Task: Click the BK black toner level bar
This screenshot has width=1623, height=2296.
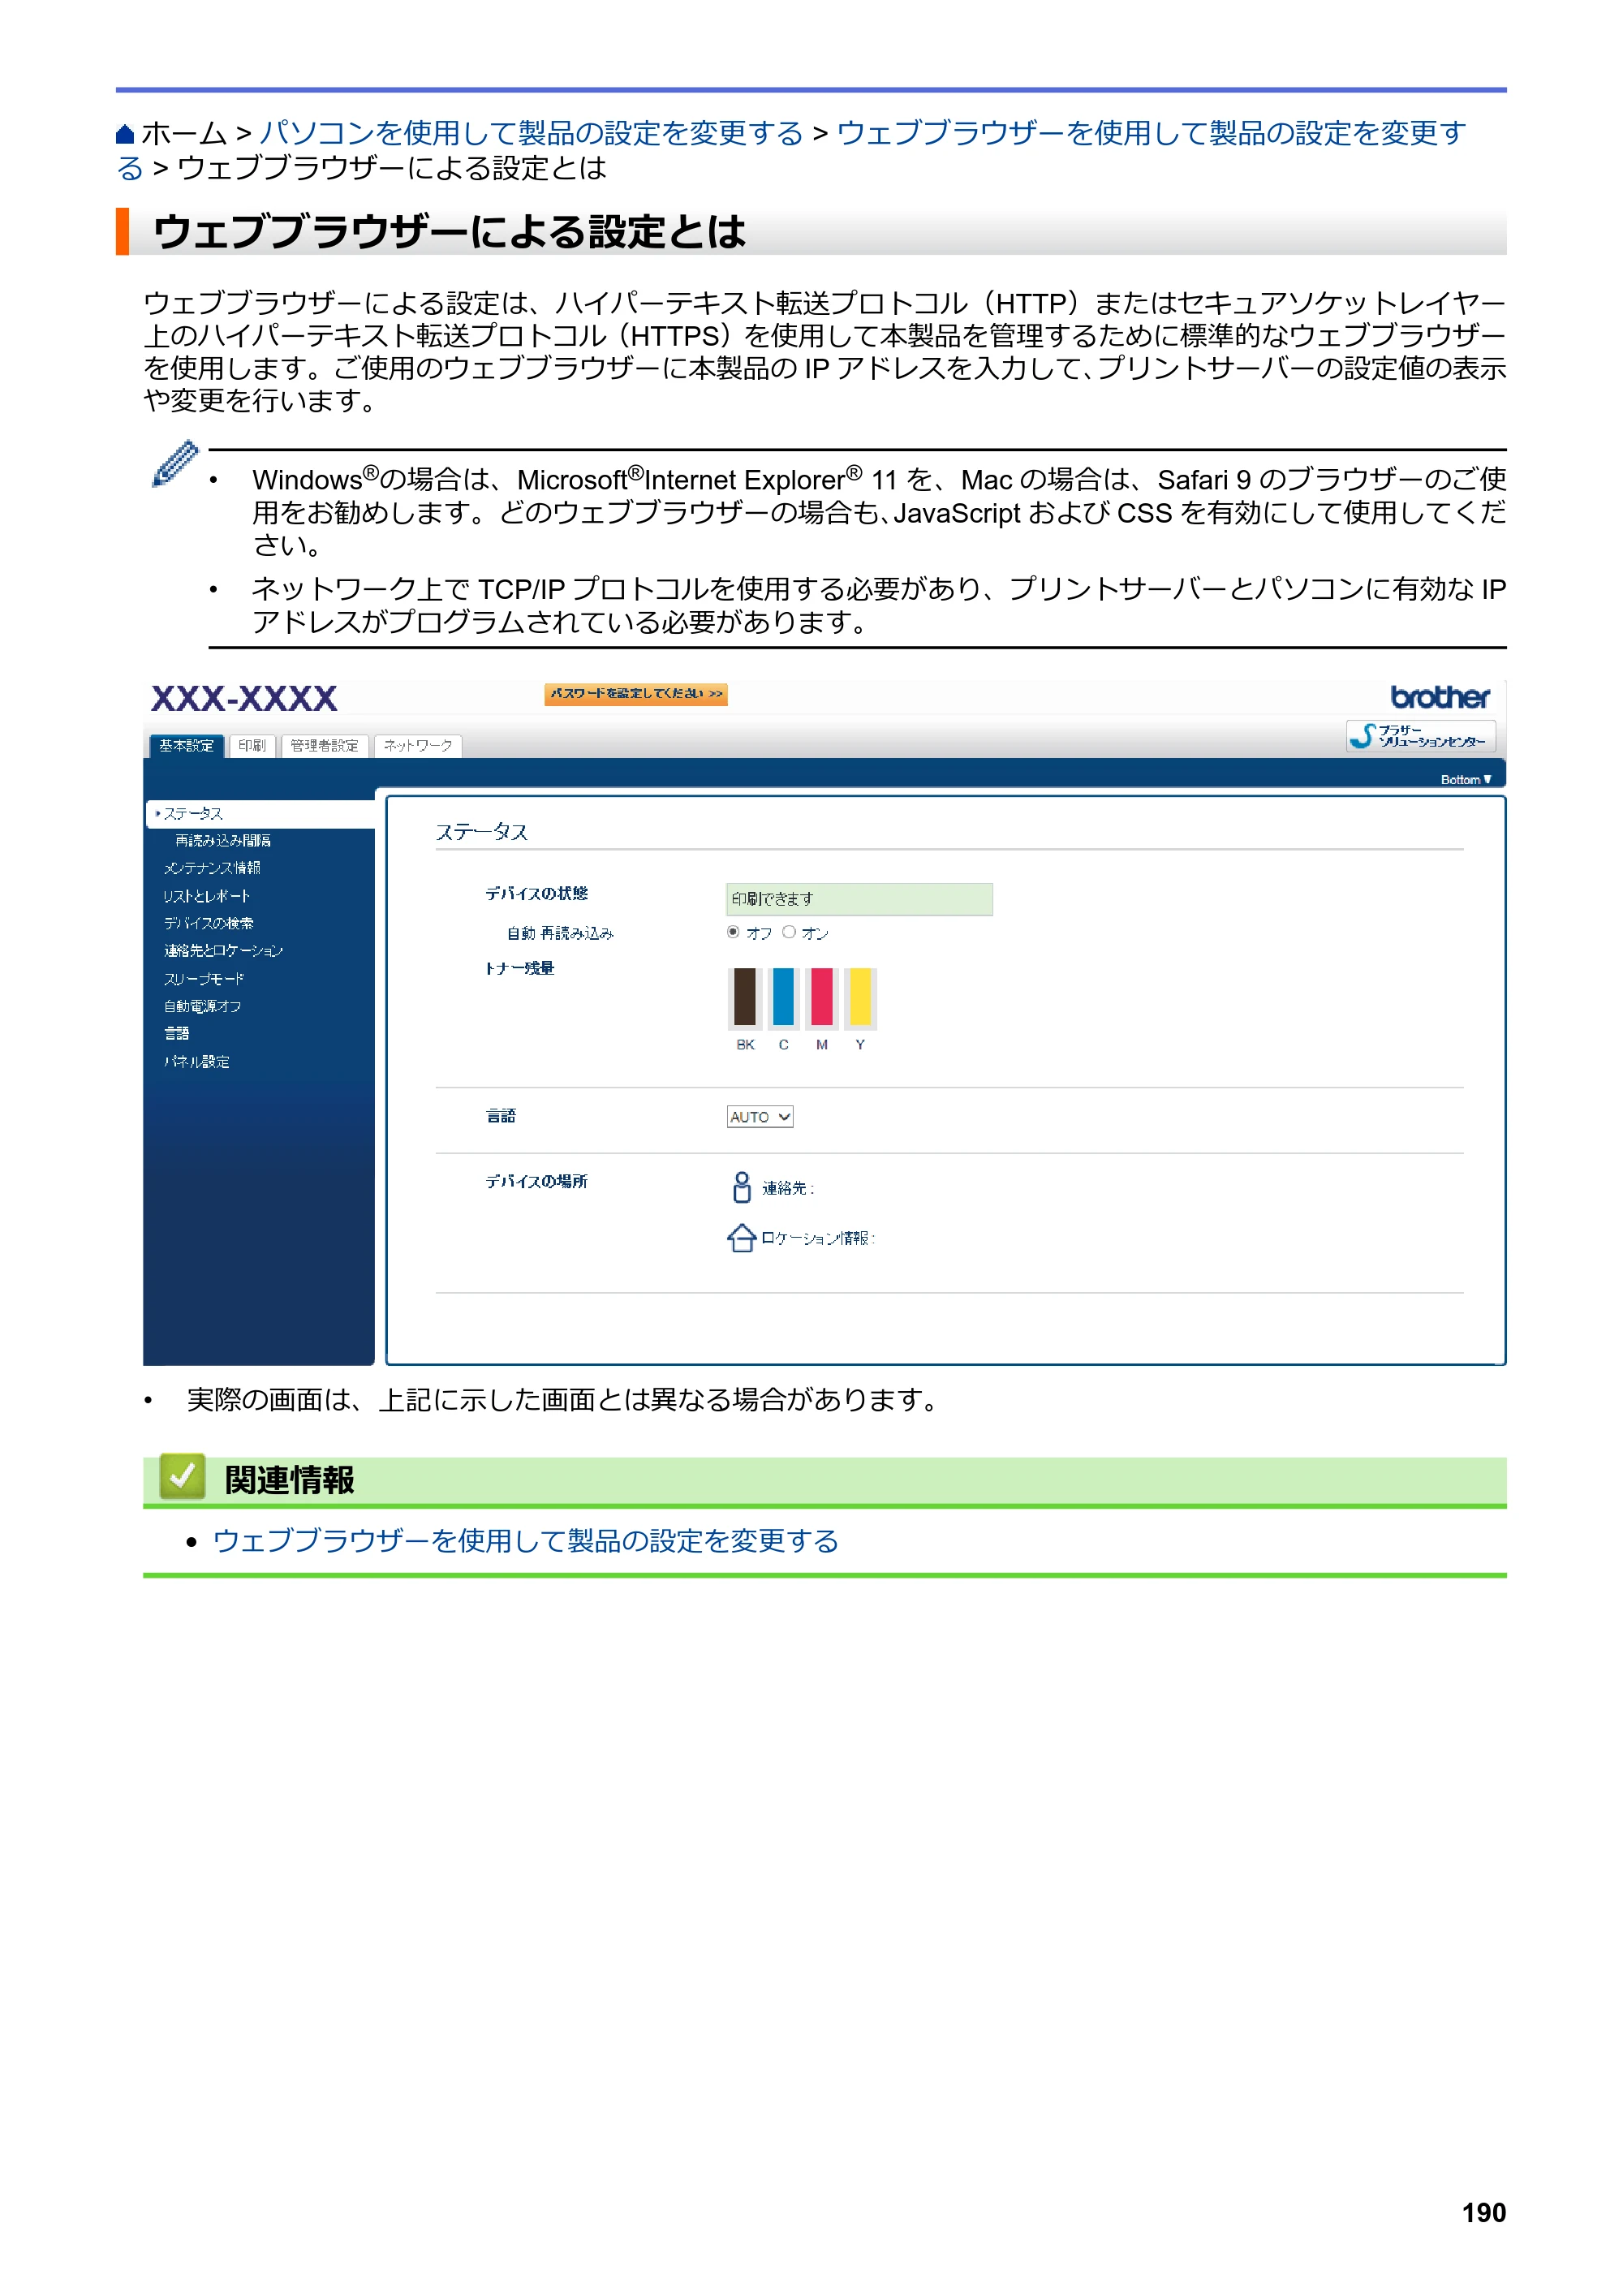Action: (745, 997)
